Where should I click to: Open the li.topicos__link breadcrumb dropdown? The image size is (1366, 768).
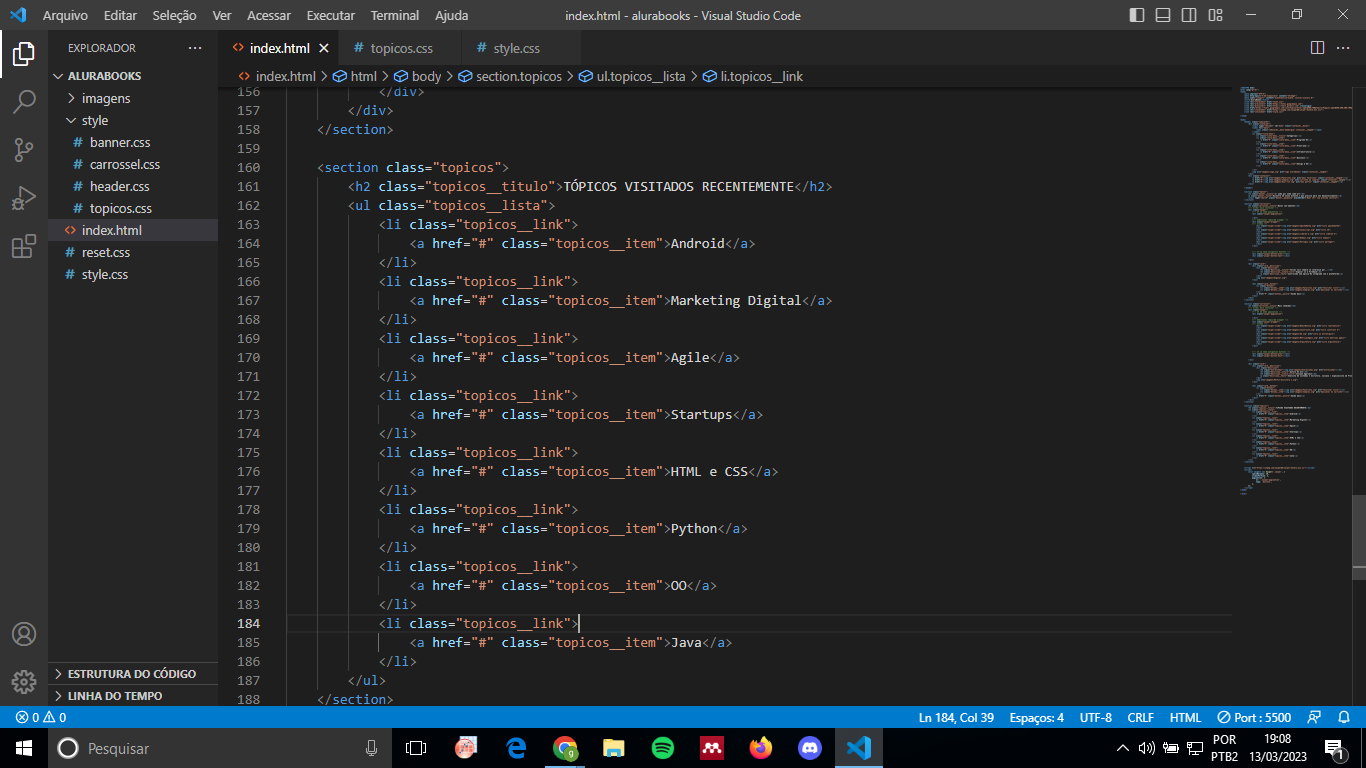[752, 76]
